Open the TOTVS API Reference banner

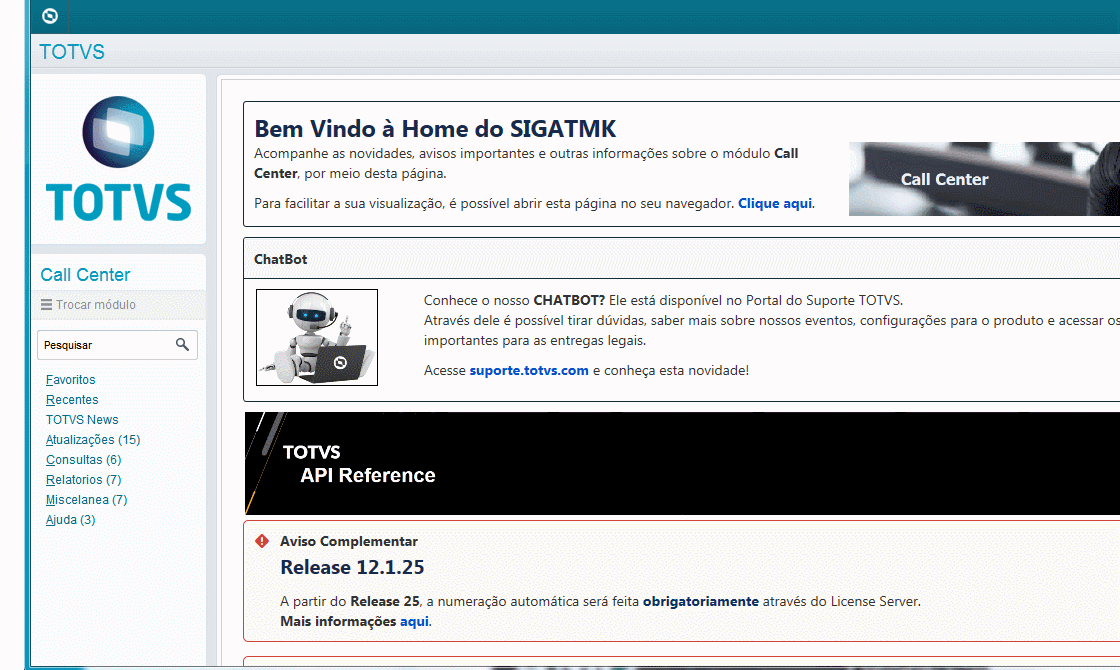[x=682, y=463]
